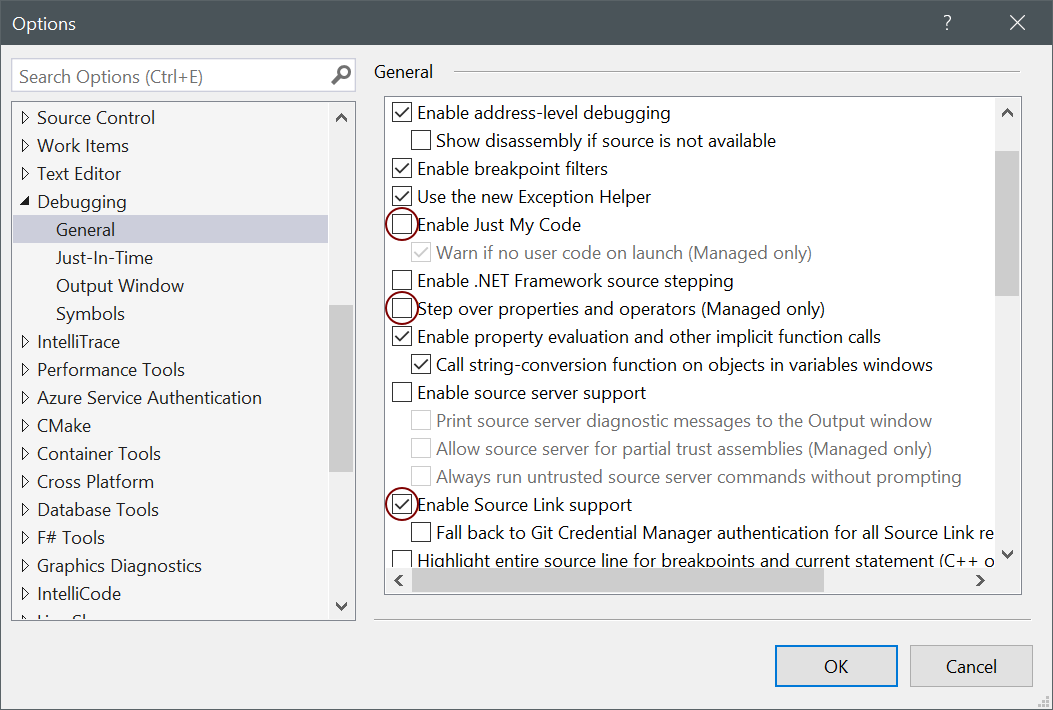Screen dimensions: 1053x710
Task: Select the IntelliTrace label
Action: (x=78, y=342)
